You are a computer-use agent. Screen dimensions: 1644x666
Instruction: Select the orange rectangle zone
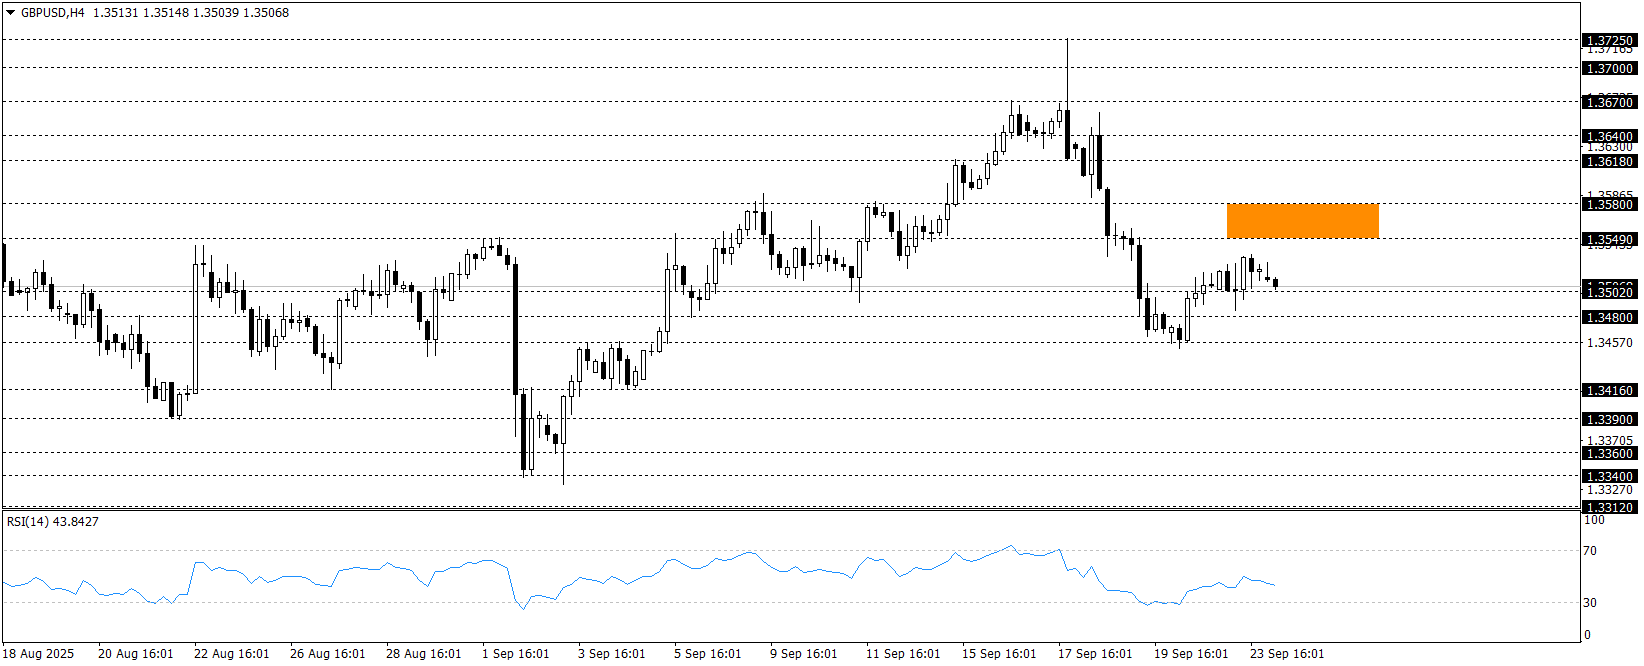click(x=1302, y=220)
